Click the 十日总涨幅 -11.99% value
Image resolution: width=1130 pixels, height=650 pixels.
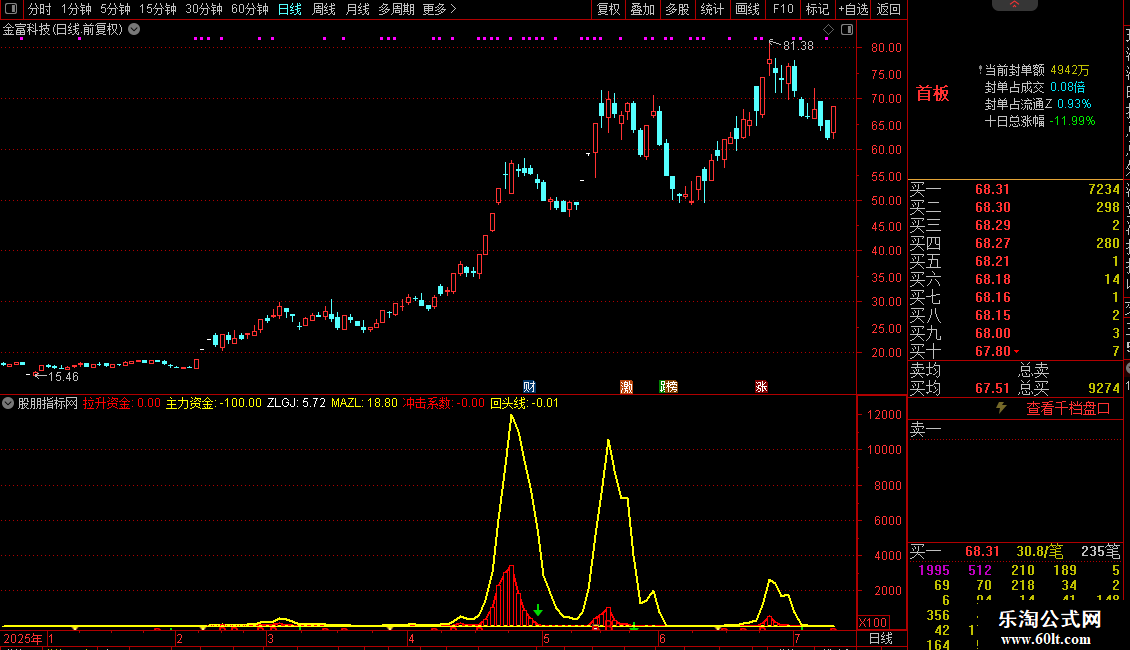(1072, 121)
